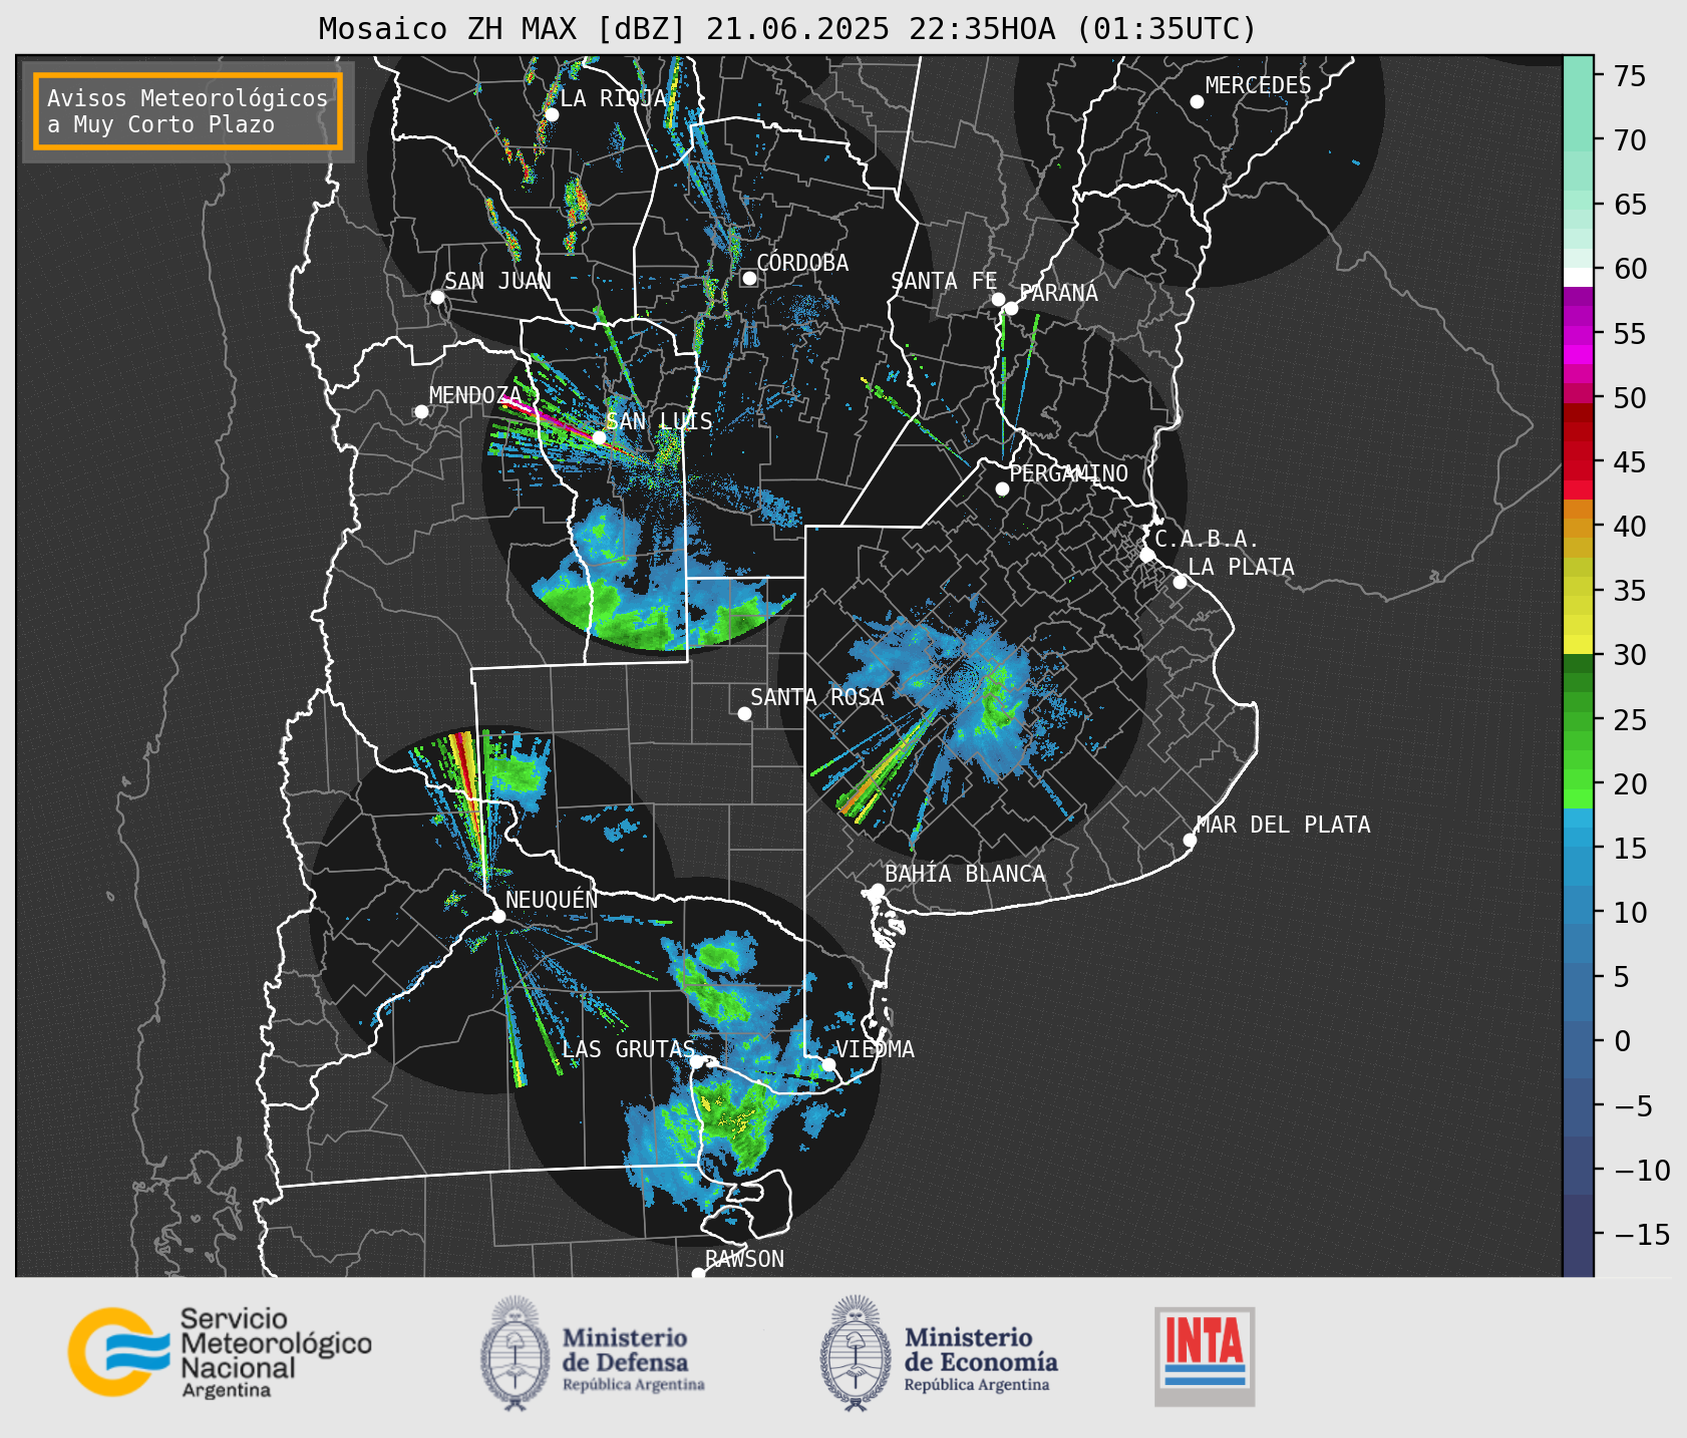This screenshot has width=1687, height=1438.
Task: Click the green 25 dBZ colorbar band
Action: pos(1578,719)
